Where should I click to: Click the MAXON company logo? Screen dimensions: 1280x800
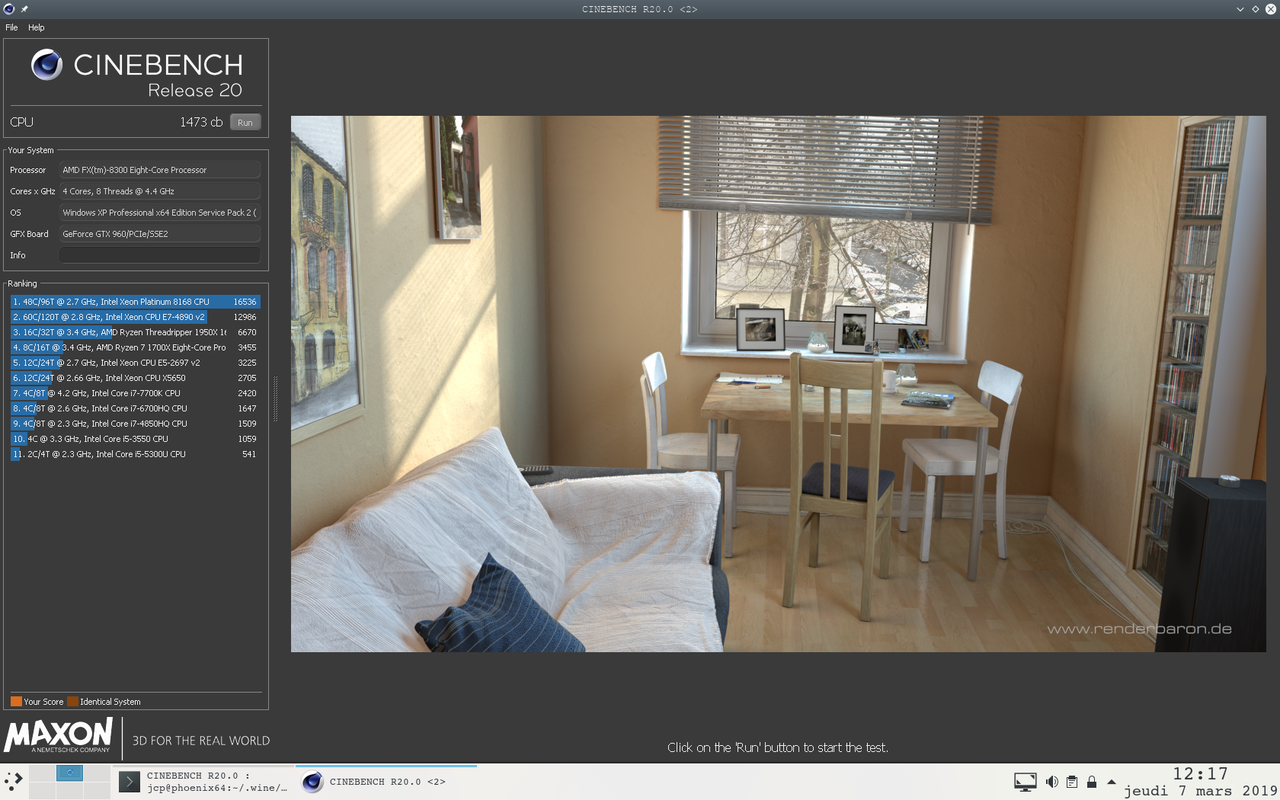57,738
